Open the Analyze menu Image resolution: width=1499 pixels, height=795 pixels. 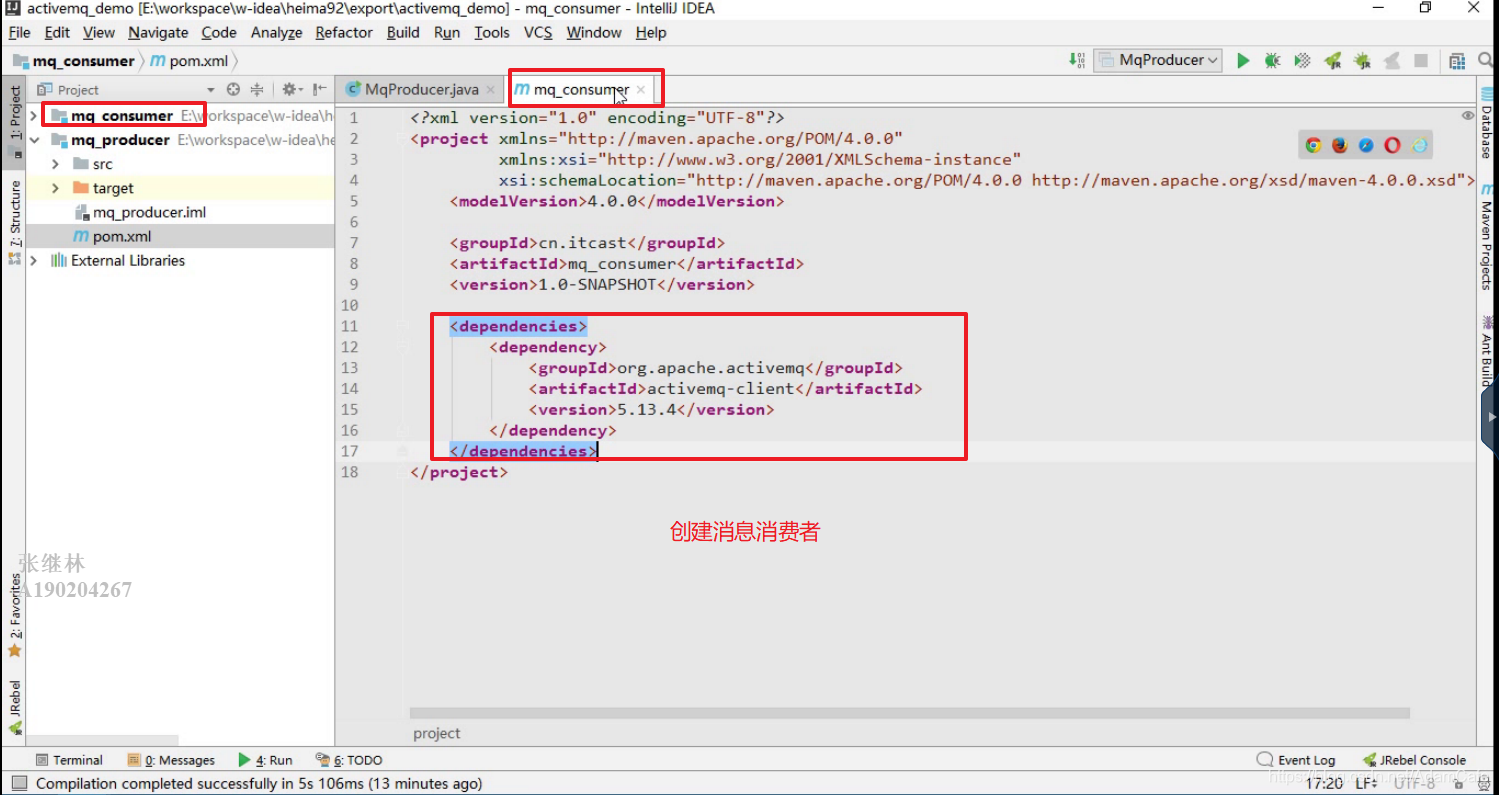276,32
